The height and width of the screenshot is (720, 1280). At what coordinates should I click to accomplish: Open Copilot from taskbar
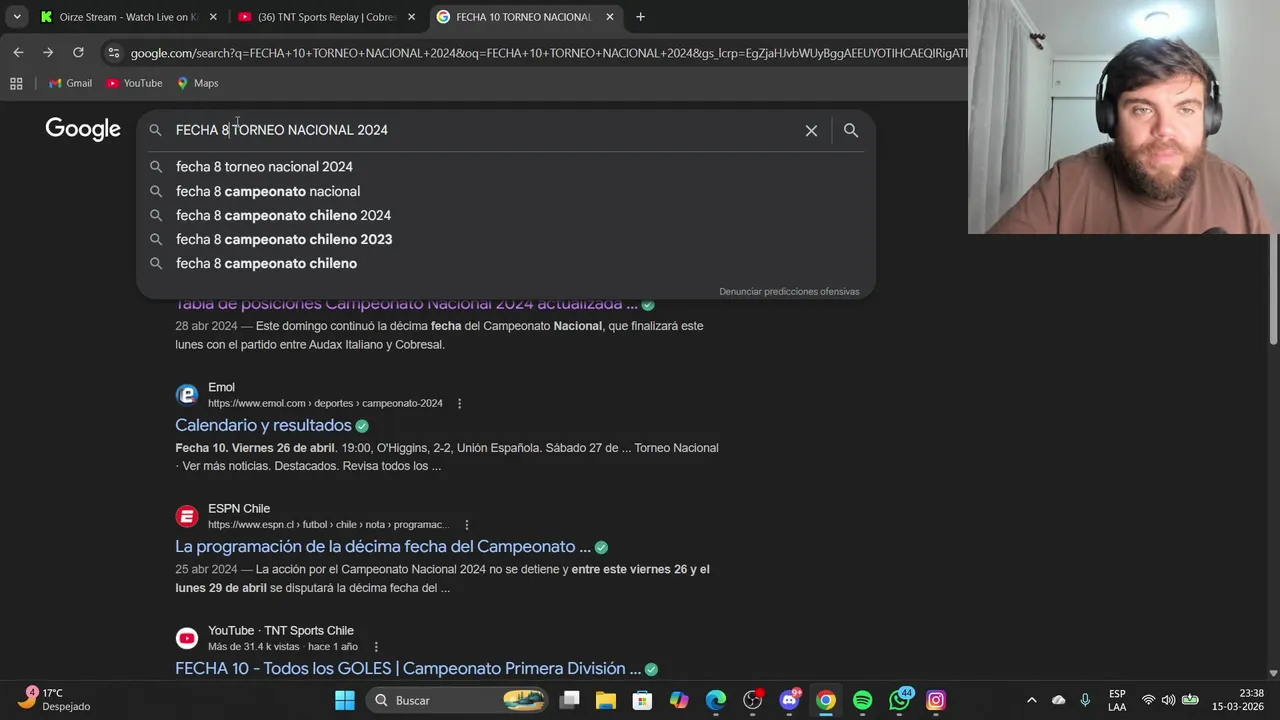(679, 700)
